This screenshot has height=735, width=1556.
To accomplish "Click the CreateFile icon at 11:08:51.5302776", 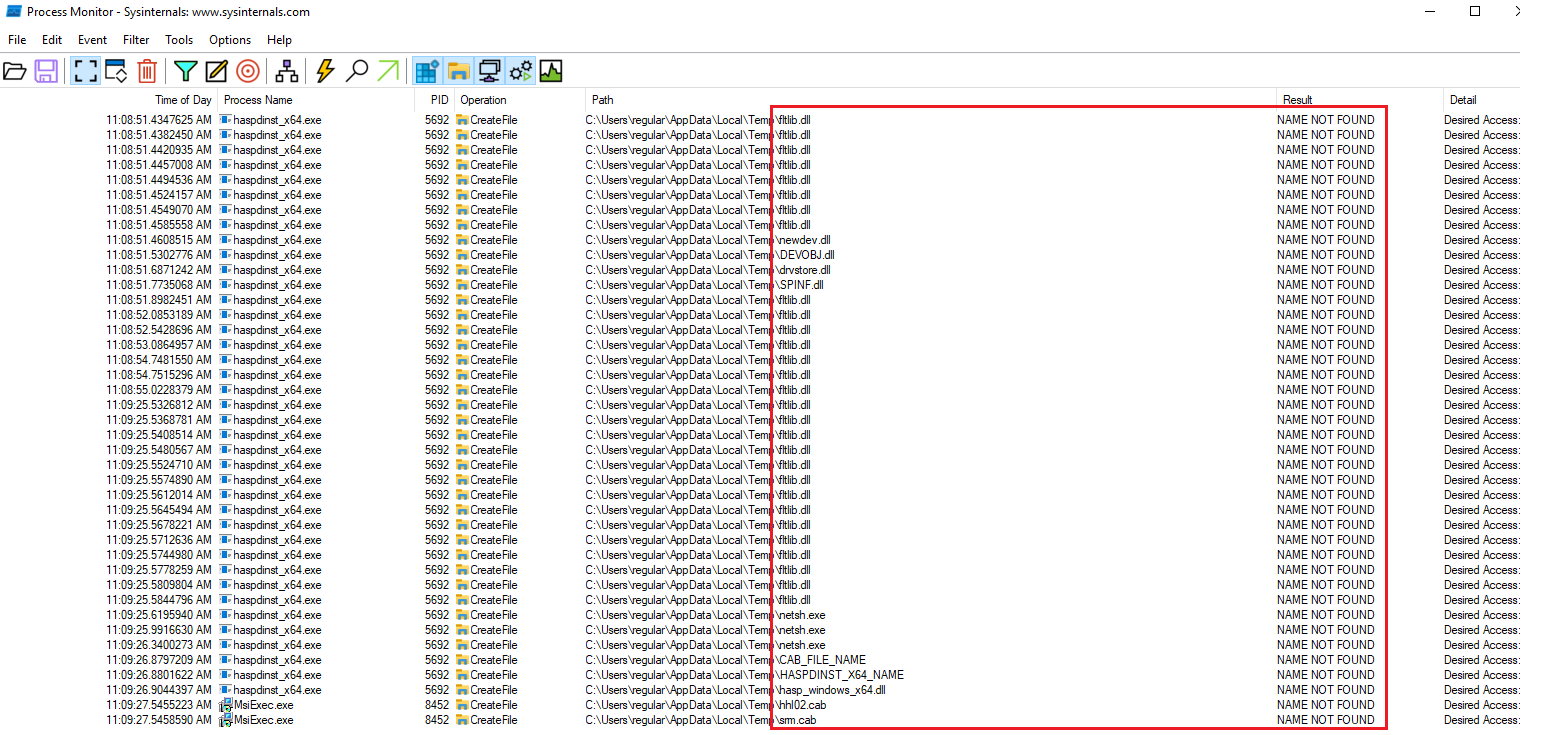I will tap(462, 255).
